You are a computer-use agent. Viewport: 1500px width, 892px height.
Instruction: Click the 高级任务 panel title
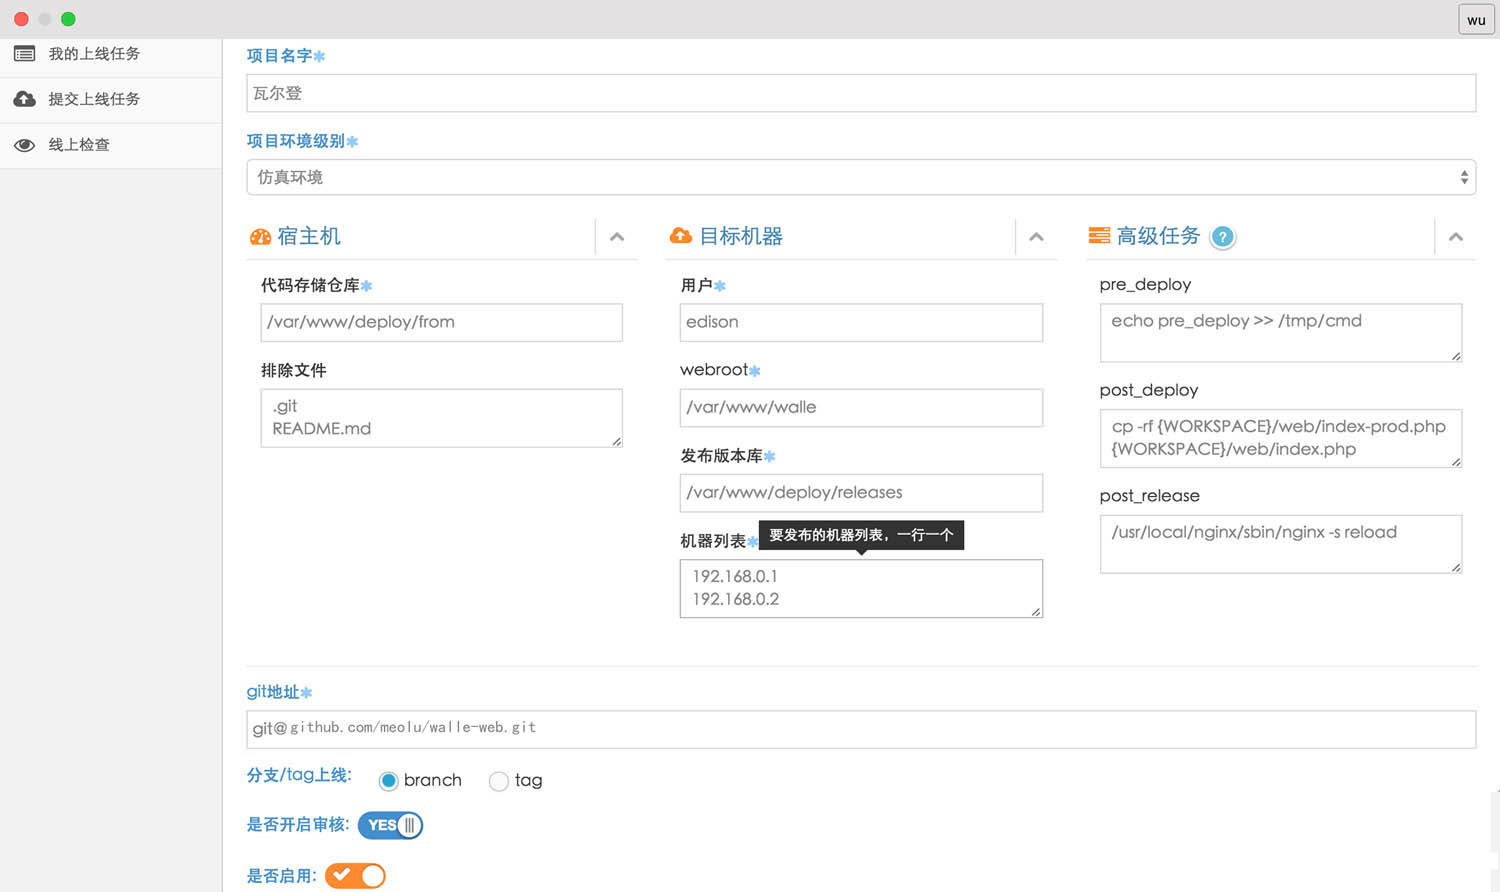[x=1158, y=236]
